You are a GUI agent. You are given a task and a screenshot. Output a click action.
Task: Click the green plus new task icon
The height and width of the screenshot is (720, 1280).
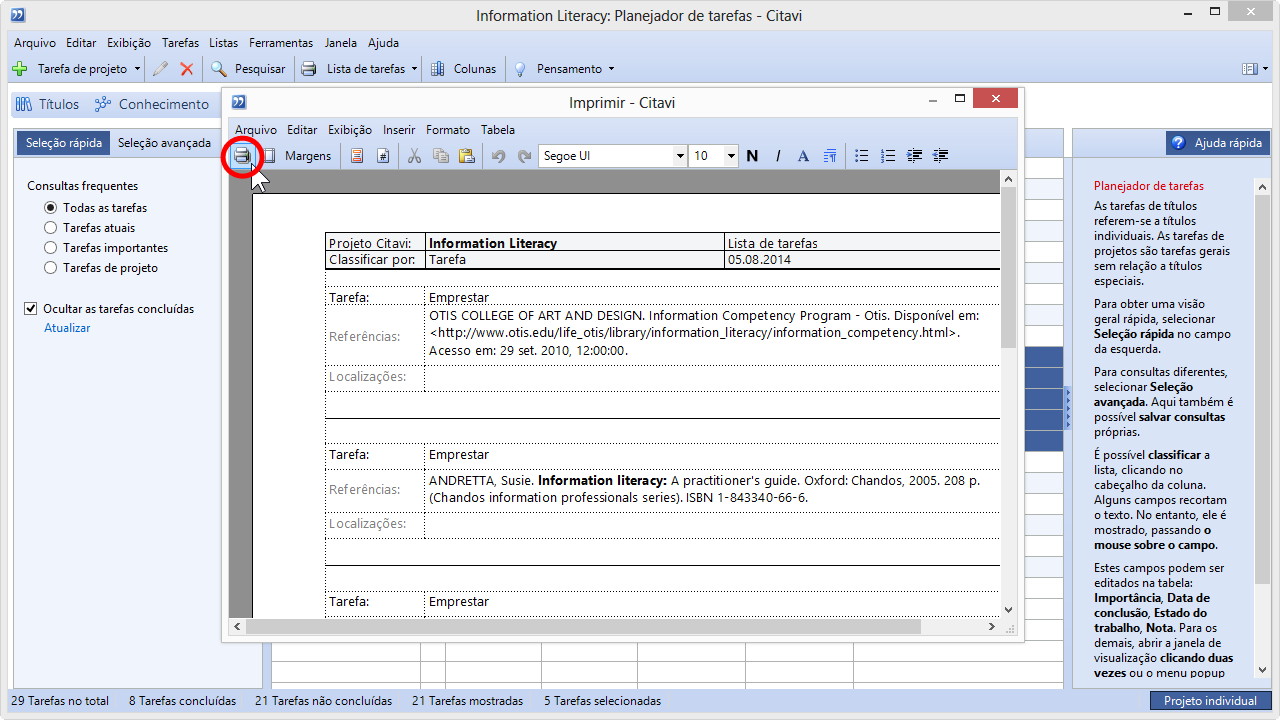(x=19, y=69)
